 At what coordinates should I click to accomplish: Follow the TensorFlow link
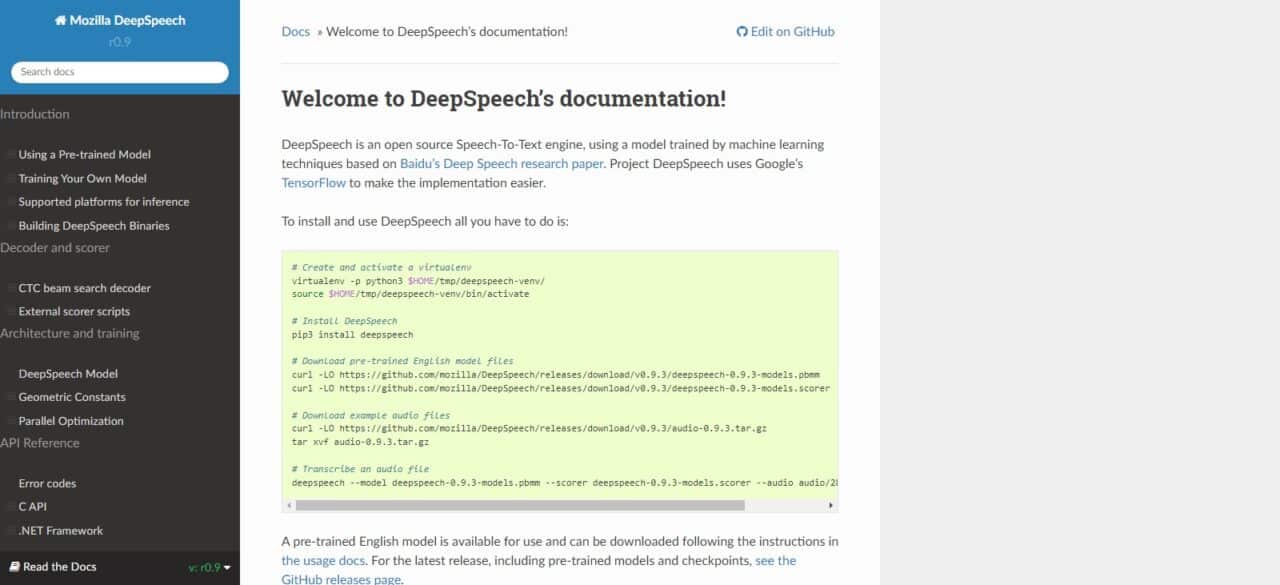314,183
